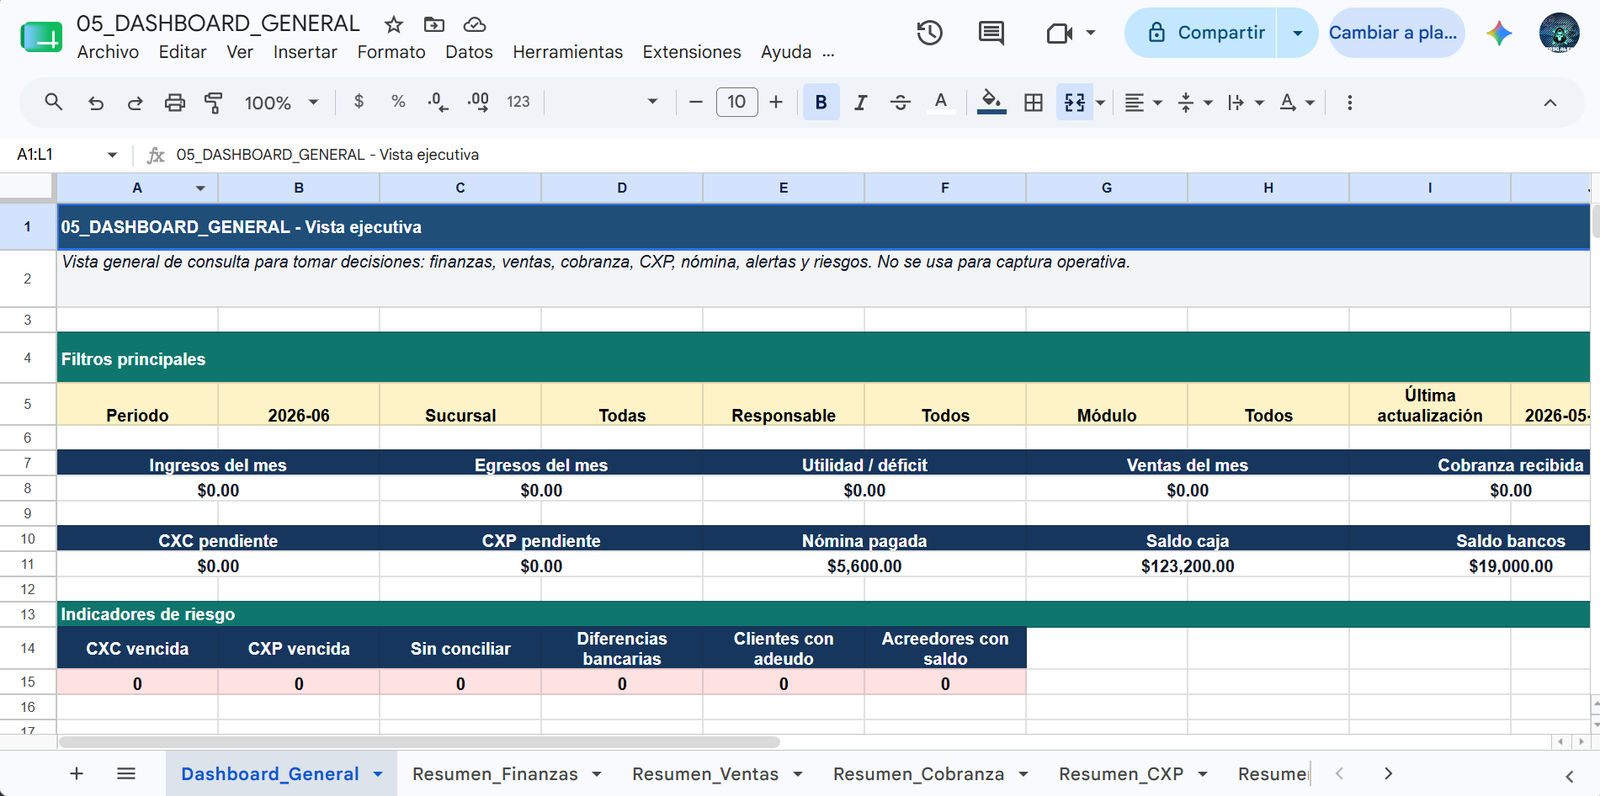Open the fill color bucket
The image size is (1600, 796).
[x=991, y=102]
